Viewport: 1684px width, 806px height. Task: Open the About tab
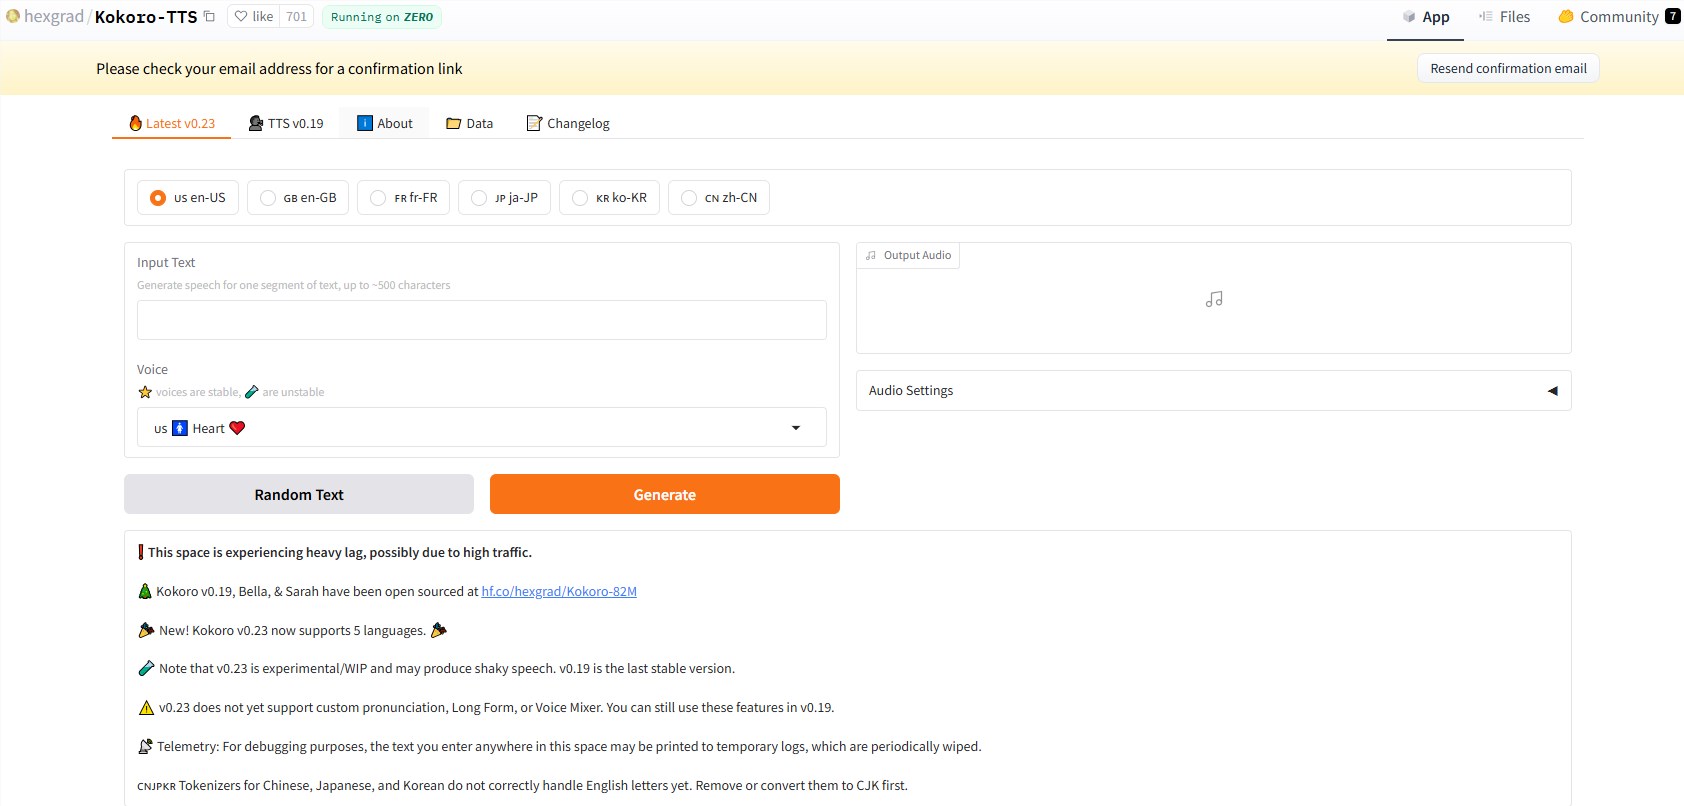385,124
